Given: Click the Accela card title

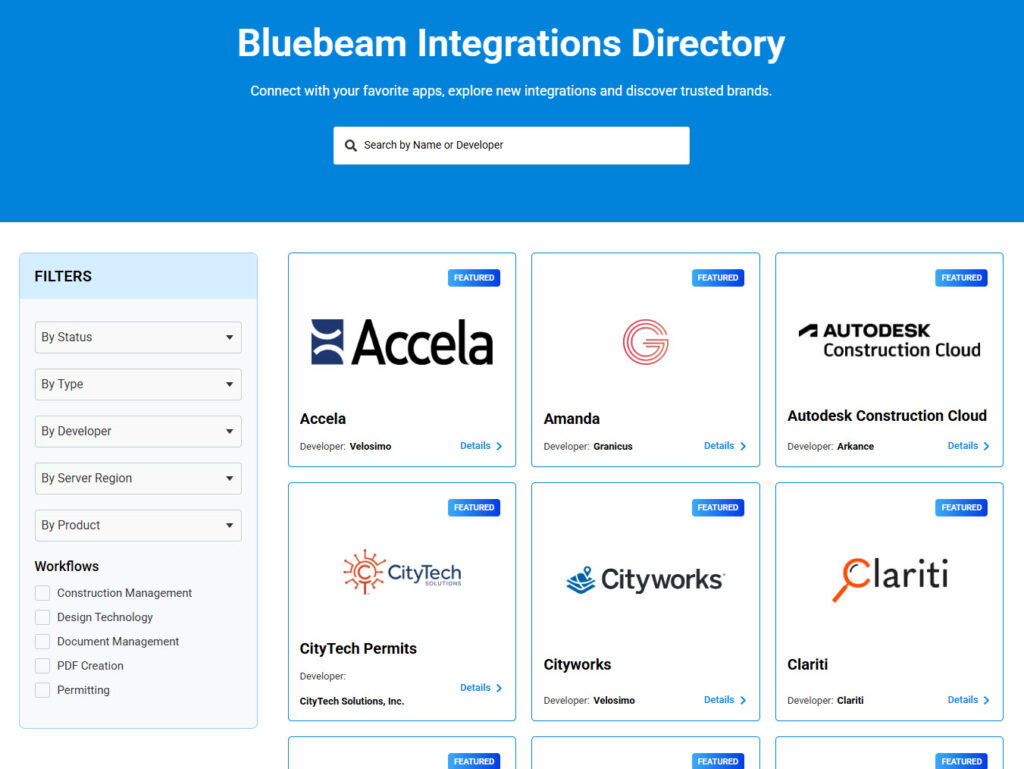Looking at the screenshot, I should tap(323, 419).
